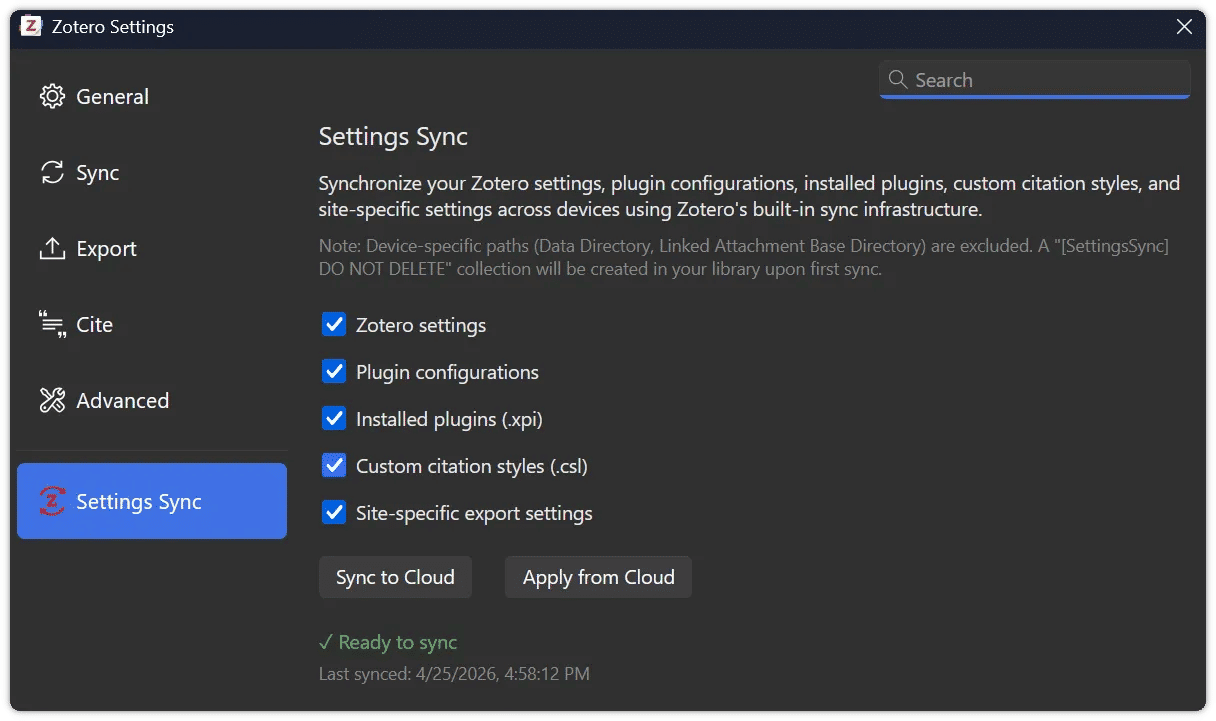Click the red Settings Sync icon

(x=52, y=501)
